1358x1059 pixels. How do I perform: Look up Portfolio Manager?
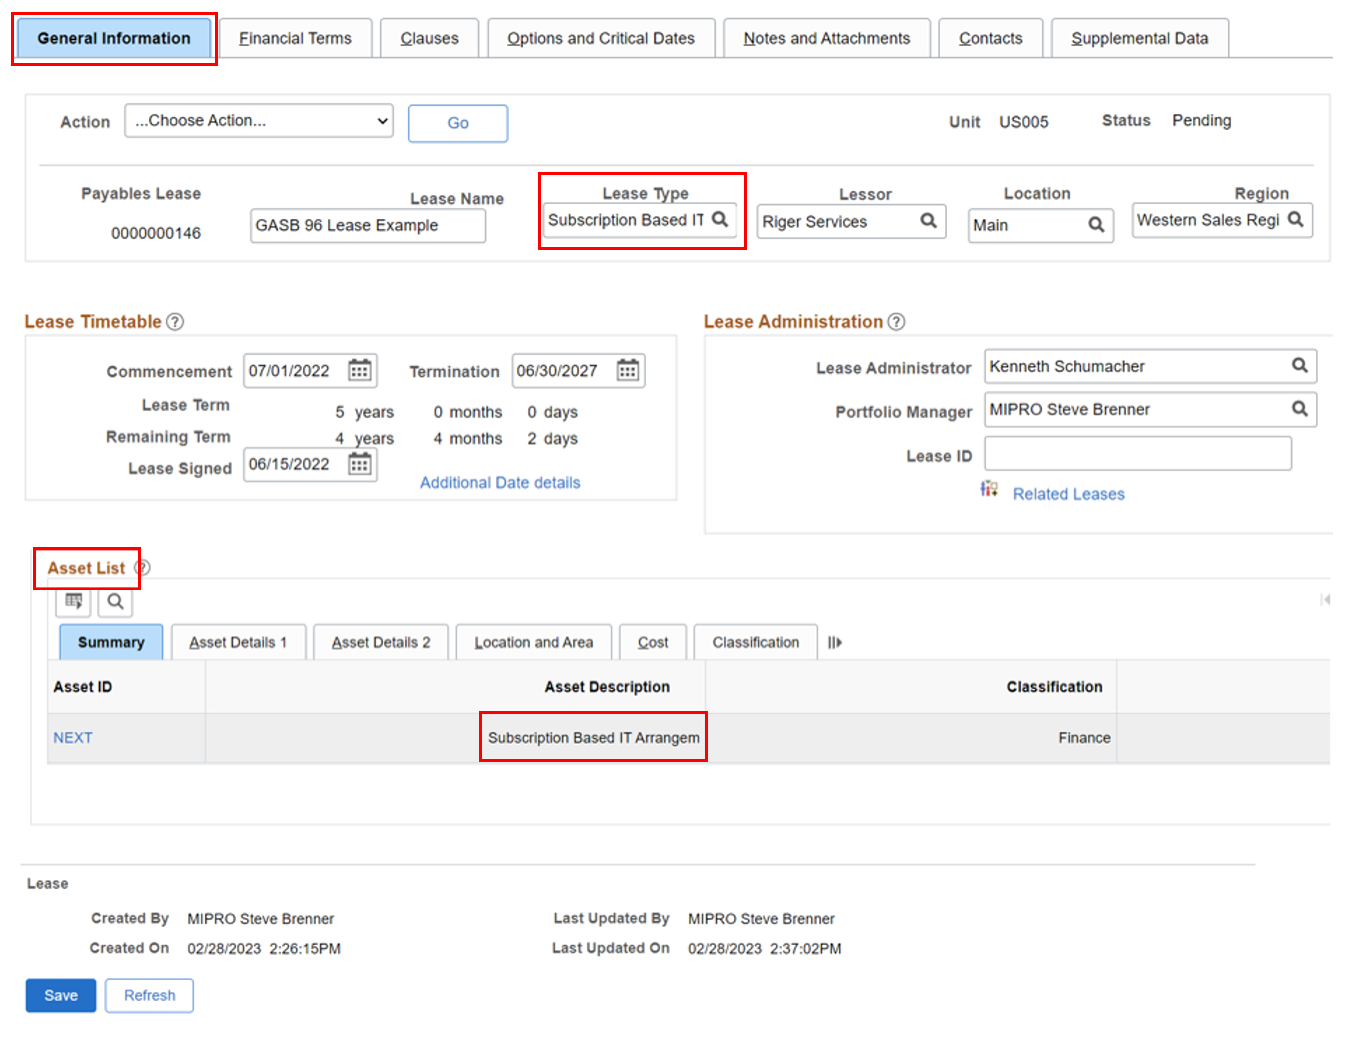[x=1300, y=409]
